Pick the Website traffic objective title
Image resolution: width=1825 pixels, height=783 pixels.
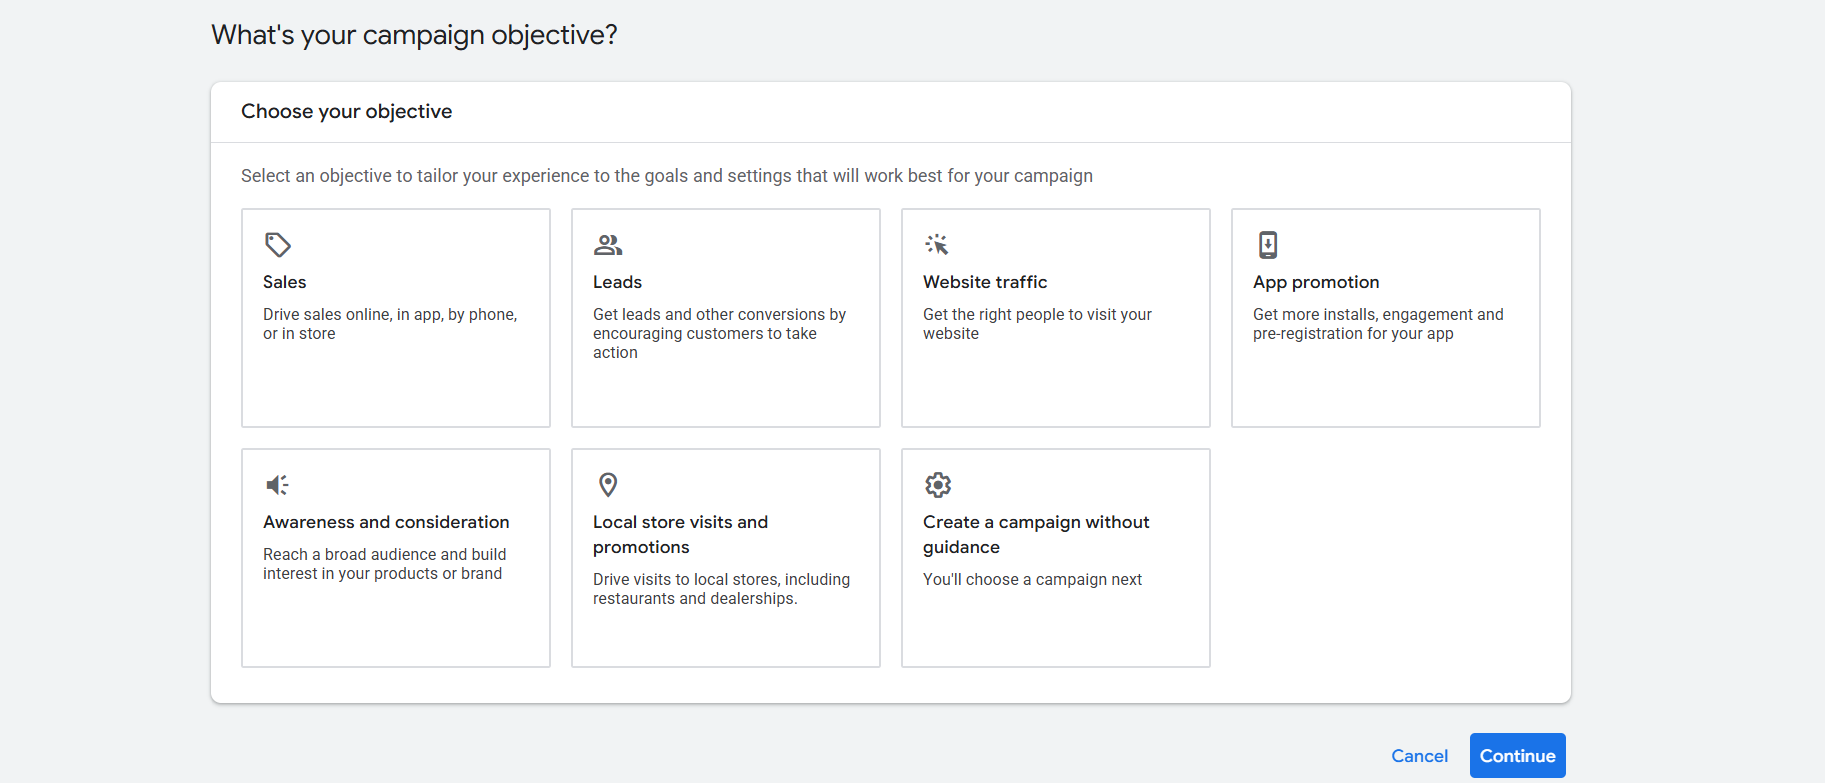(985, 282)
